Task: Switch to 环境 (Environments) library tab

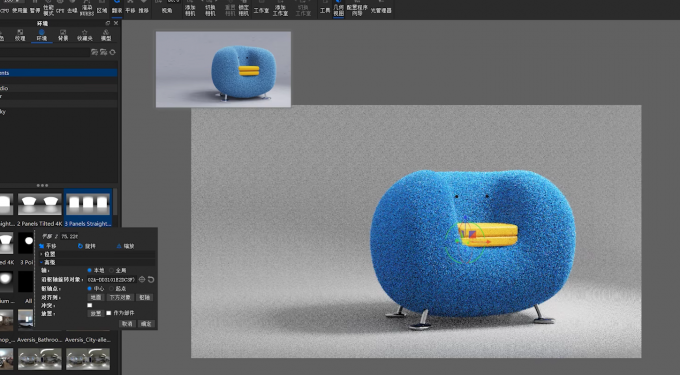Action: click(42, 35)
